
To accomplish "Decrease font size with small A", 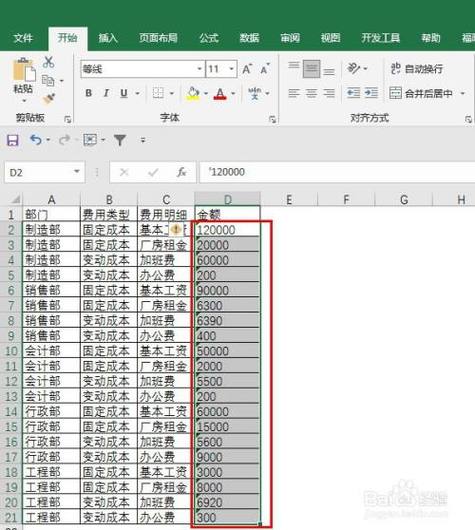I will (265, 69).
